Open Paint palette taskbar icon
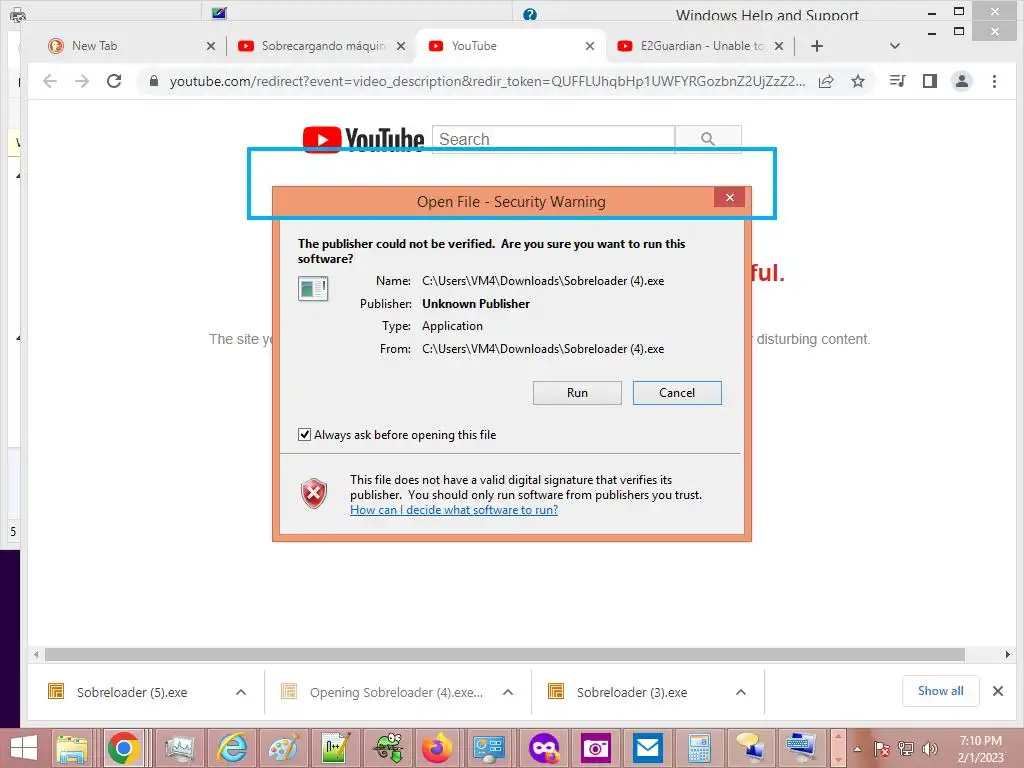Screen dimensions: 1024x768 [x=283, y=748]
